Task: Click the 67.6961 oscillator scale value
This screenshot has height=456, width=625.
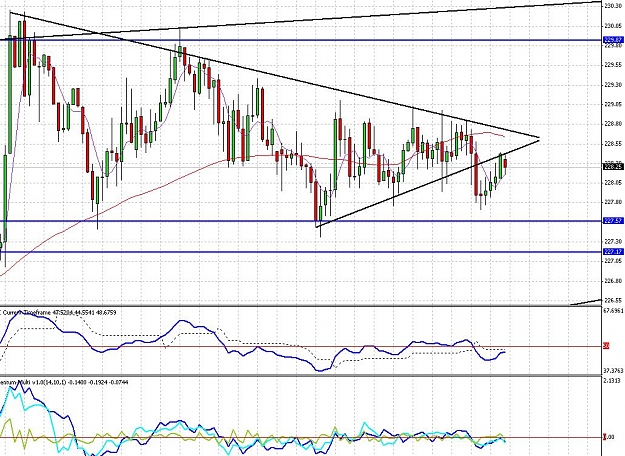Action: pos(614,311)
